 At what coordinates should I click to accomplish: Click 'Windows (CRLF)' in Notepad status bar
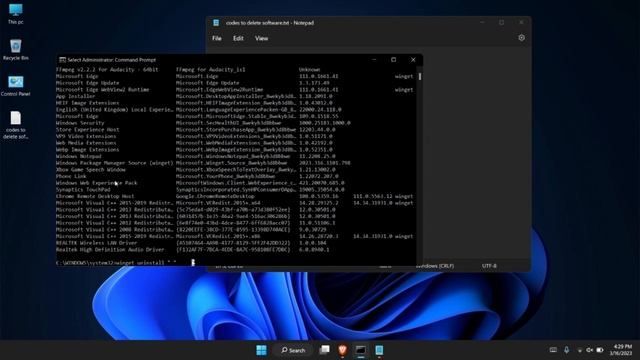pos(435,266)
